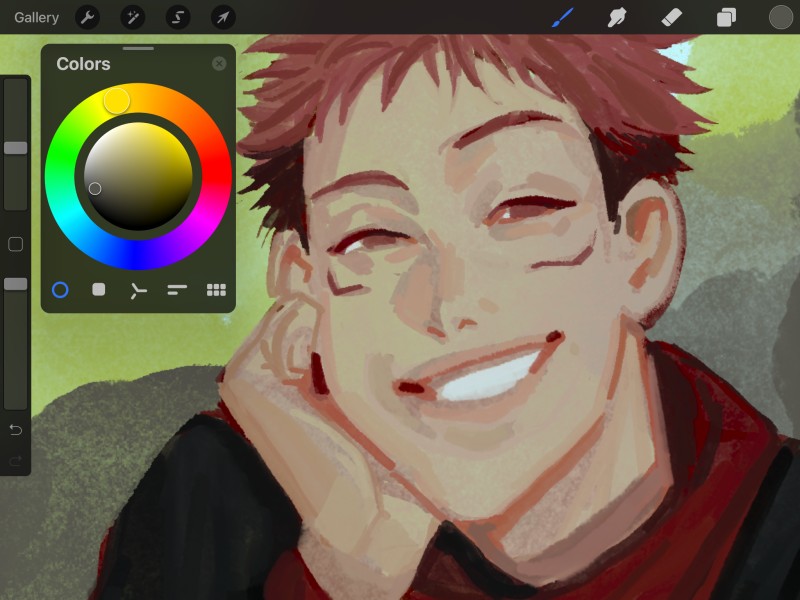Click the Colors panel title
800x600 pixels.
click(x=83, y=64)
